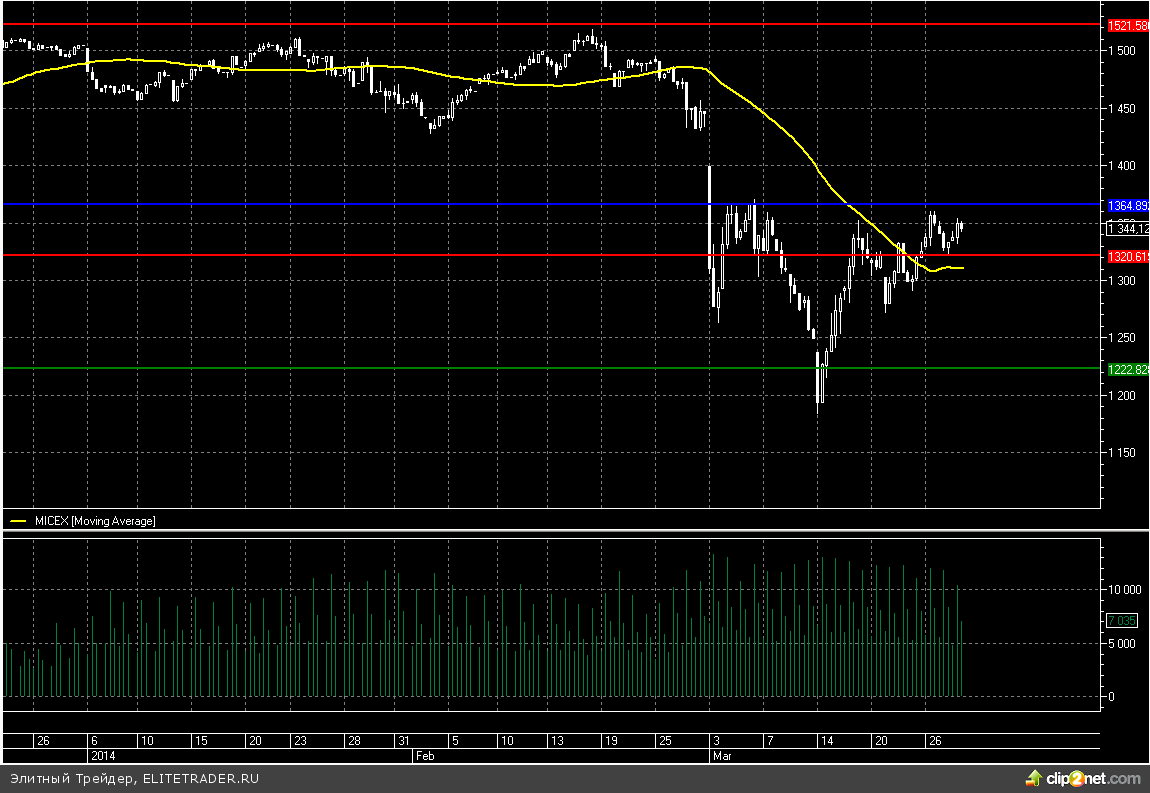Click the 7.035 volume value tag
This screenshot has height=793, width=1150.
click(1122, 621)
